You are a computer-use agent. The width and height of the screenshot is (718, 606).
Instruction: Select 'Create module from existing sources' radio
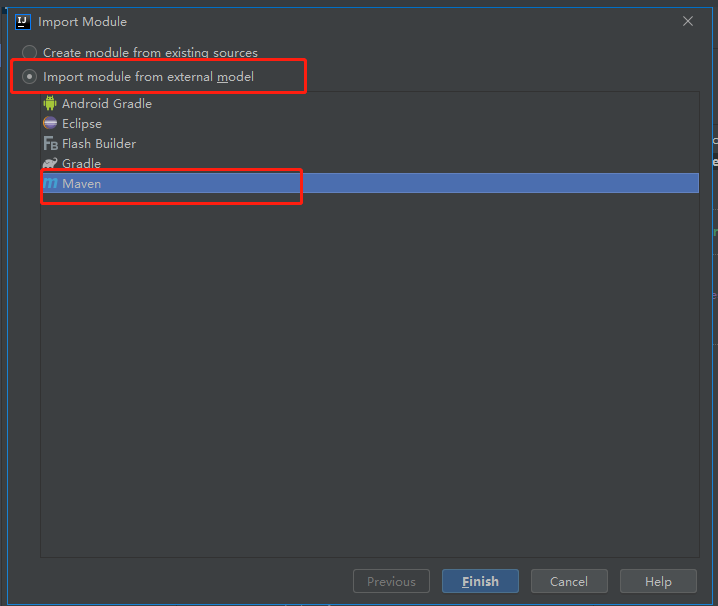(x=29, y=52)
